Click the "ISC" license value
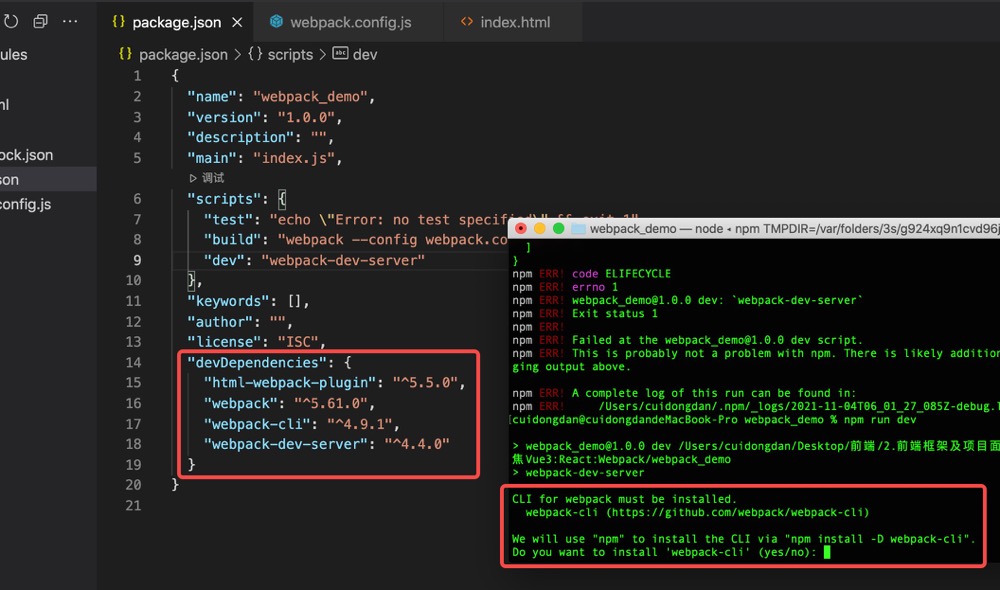 coord(298,342)
